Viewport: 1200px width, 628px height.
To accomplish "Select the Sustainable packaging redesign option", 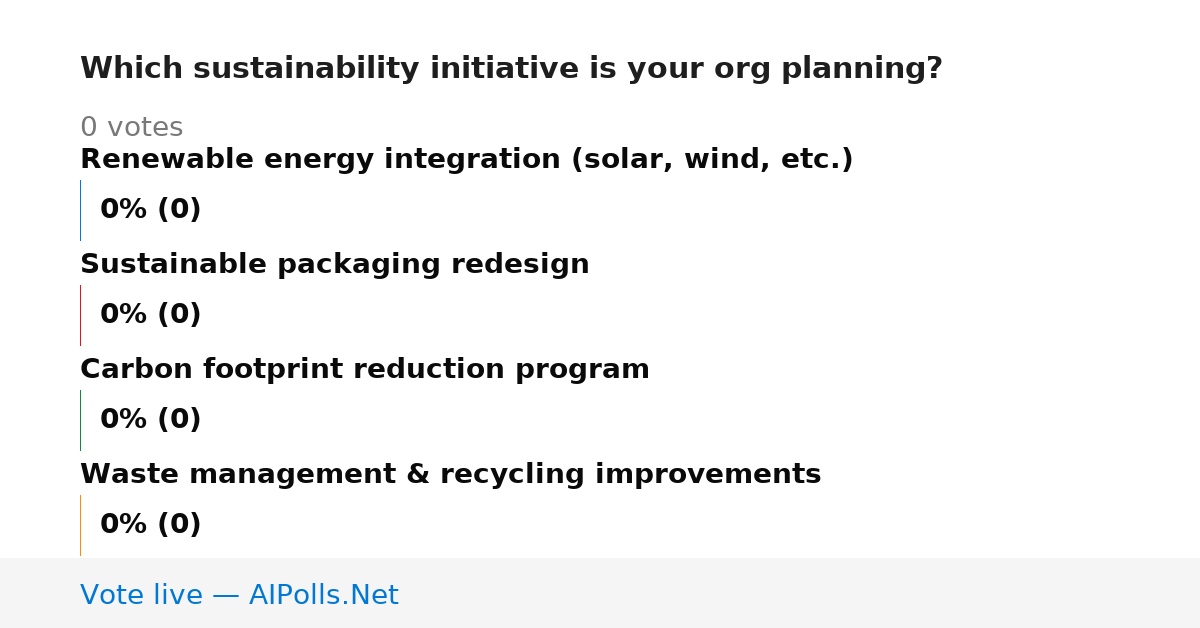I will point(334,265).
